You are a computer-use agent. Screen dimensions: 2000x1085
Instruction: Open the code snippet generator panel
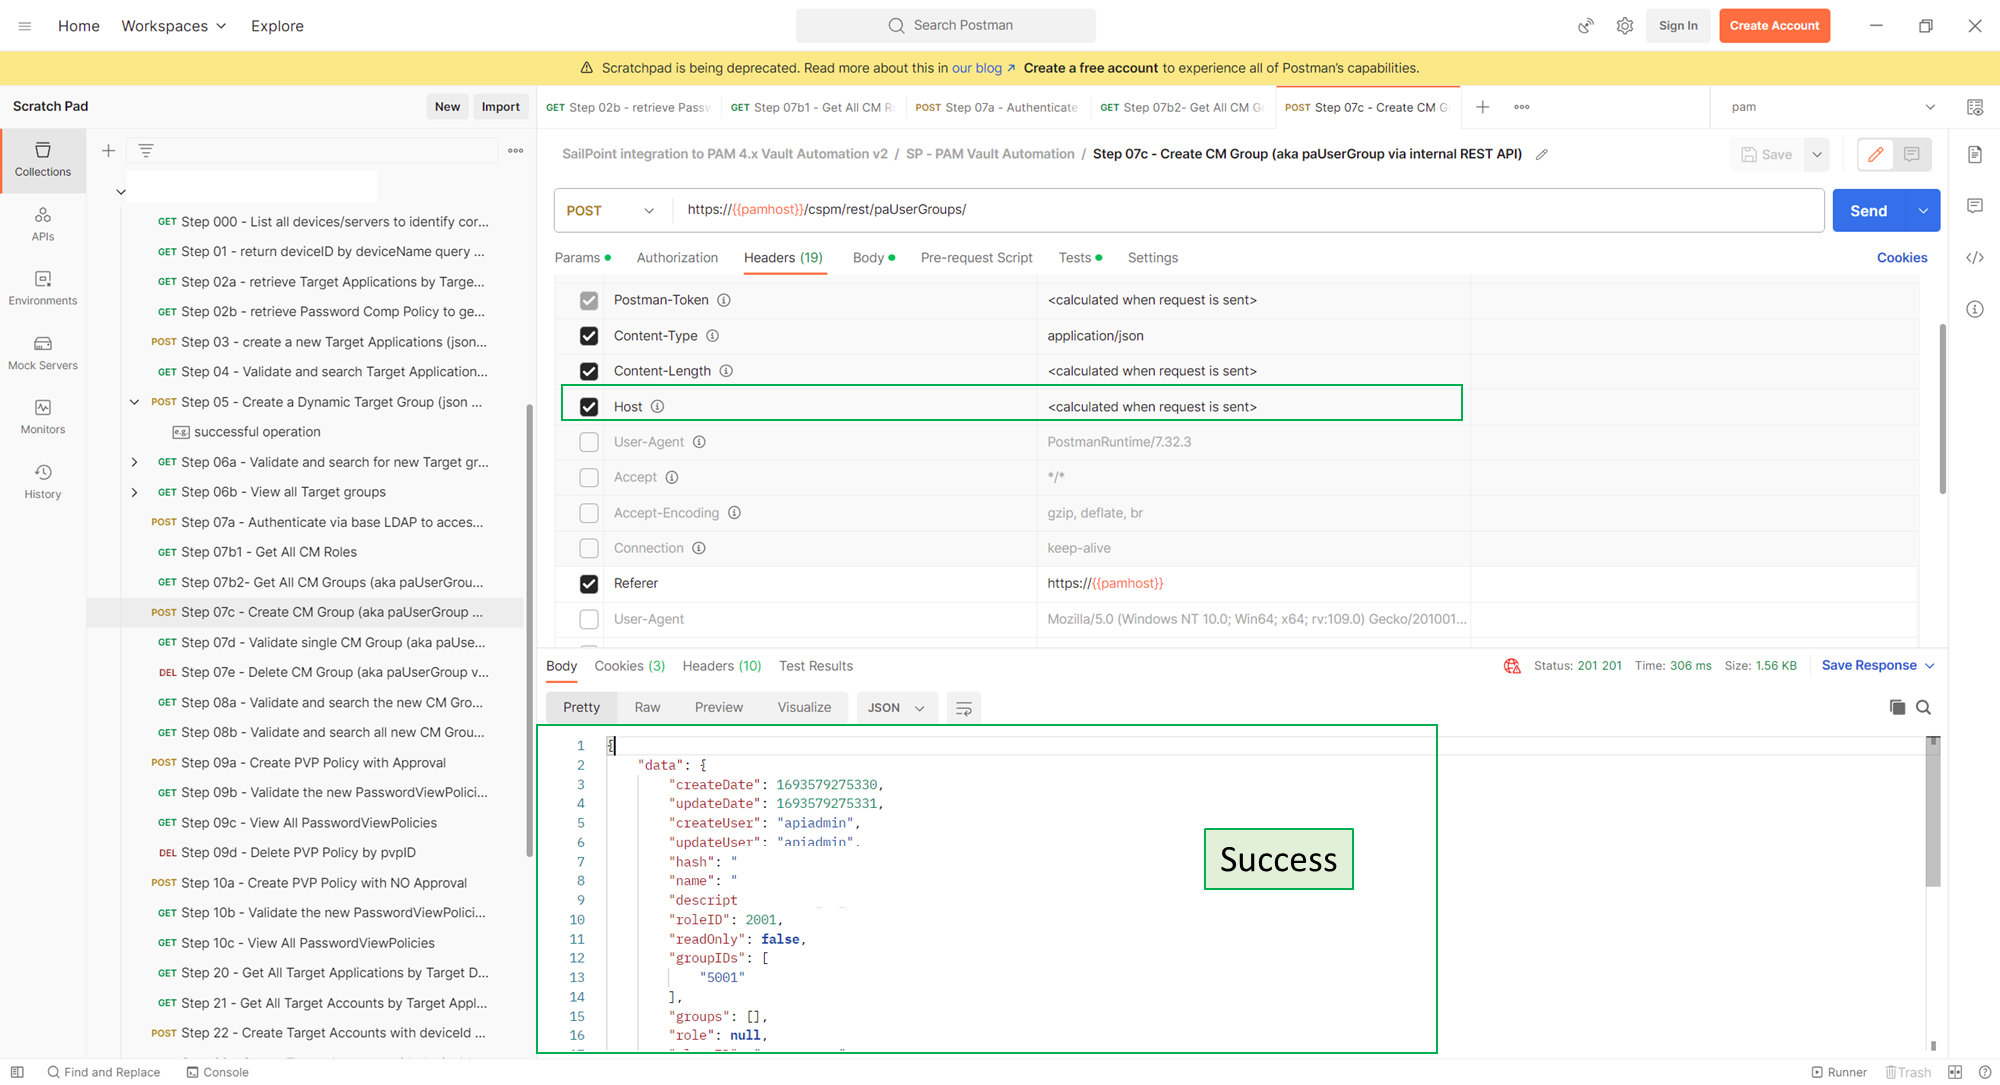[x=1975, y=257]
